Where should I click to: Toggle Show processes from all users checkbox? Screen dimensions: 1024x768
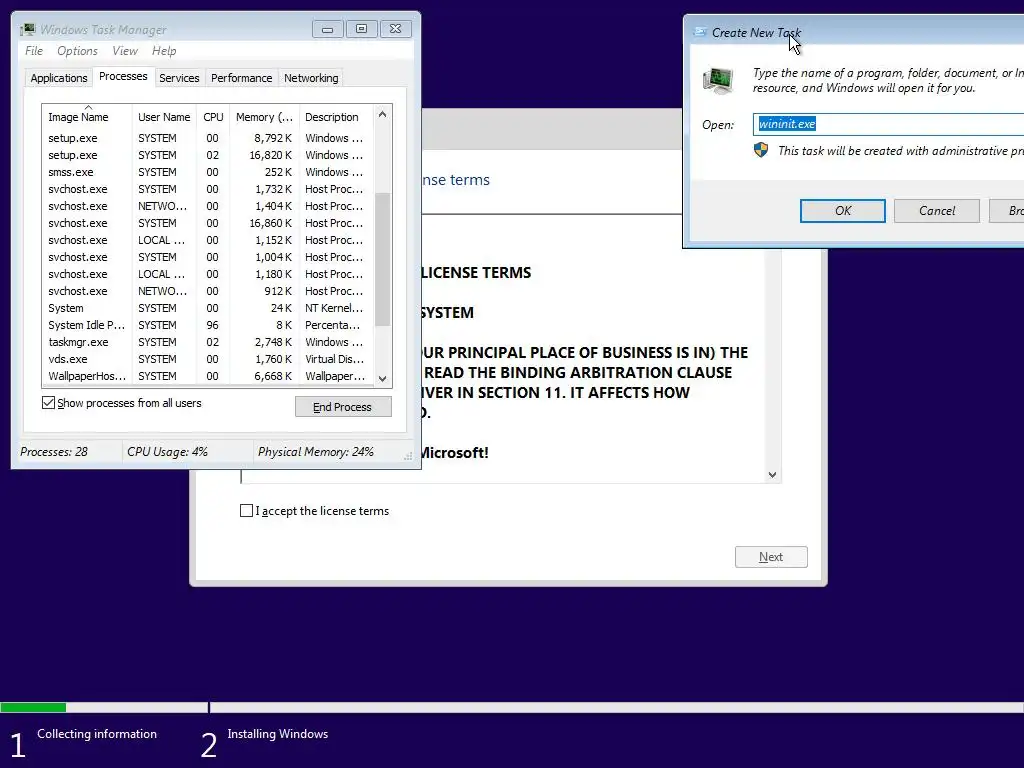(x=48, y=402)
